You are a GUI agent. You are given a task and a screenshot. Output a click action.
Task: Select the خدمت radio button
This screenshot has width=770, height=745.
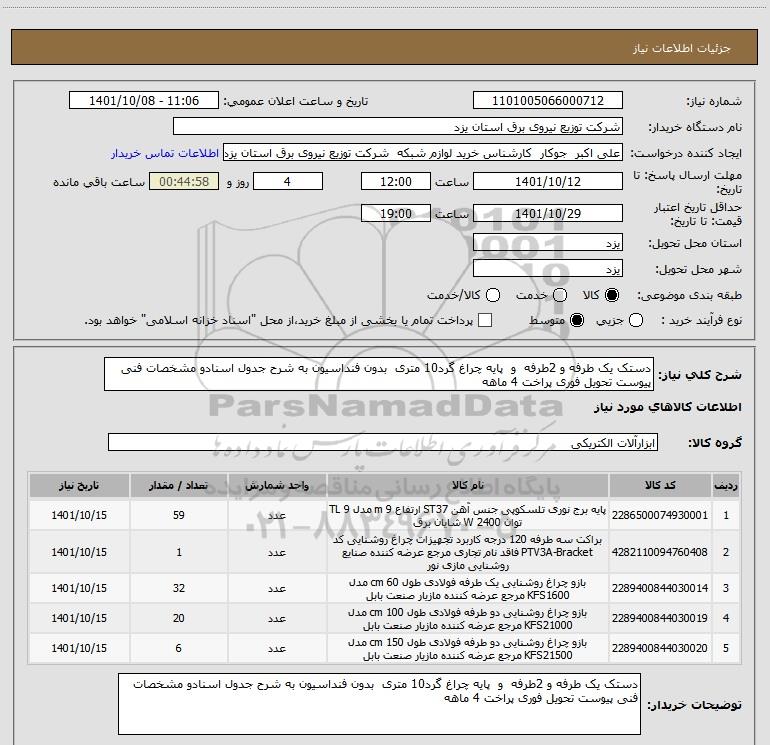[x=560, y=295]
